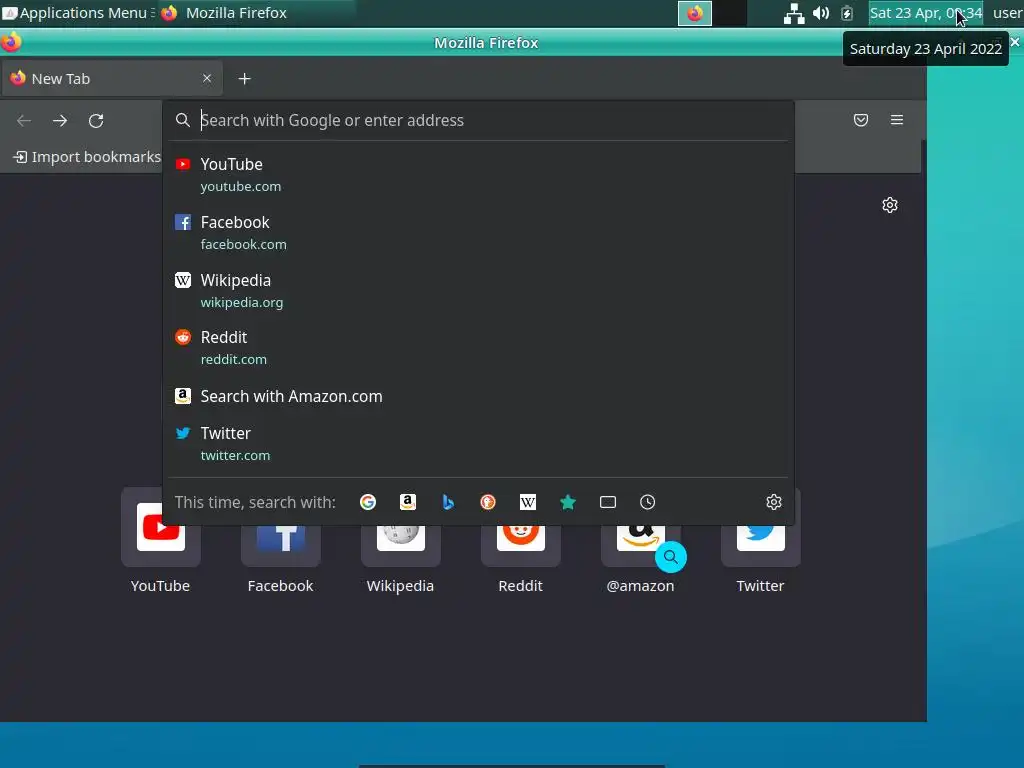Click the battery power icon in tray
This screenshot has width=1024, height=768.
[847, 13]
